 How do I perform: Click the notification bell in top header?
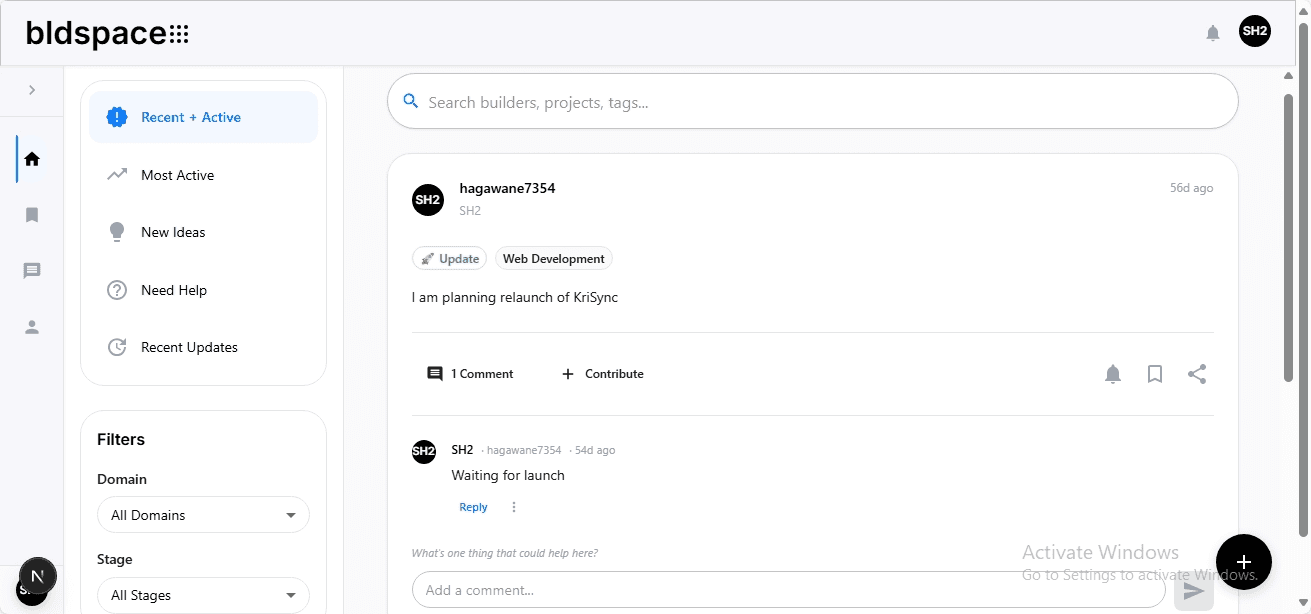[1213, 33]
